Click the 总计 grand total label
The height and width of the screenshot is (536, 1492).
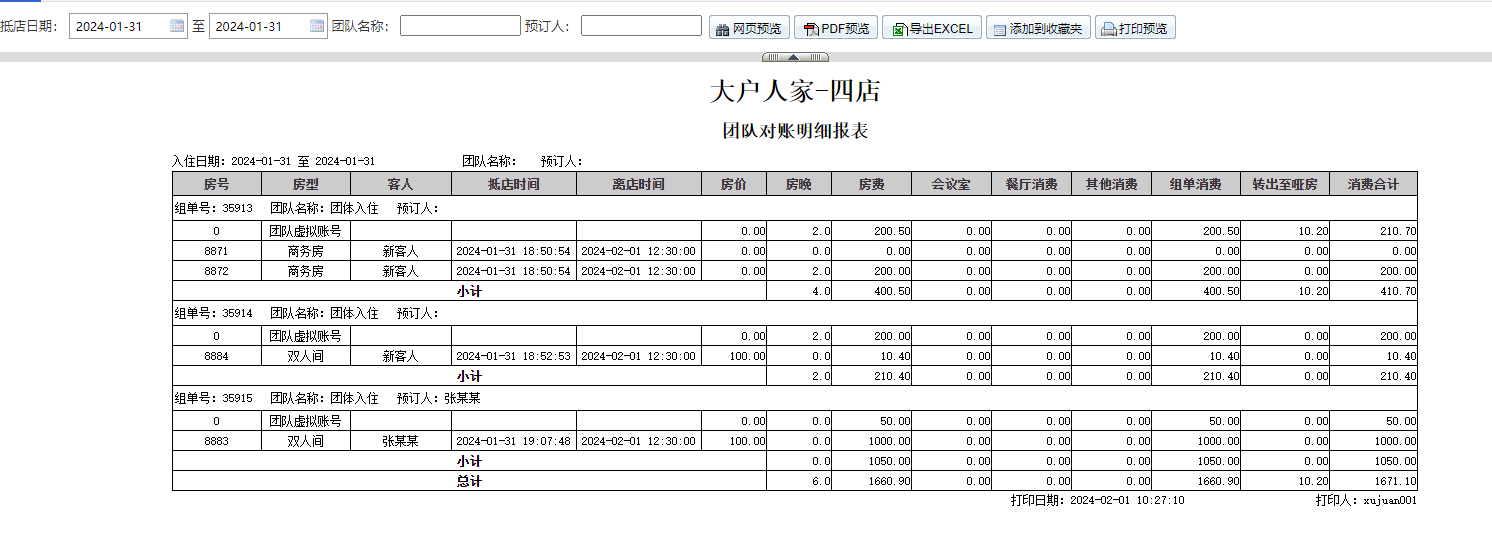click(x=469, y=481)
